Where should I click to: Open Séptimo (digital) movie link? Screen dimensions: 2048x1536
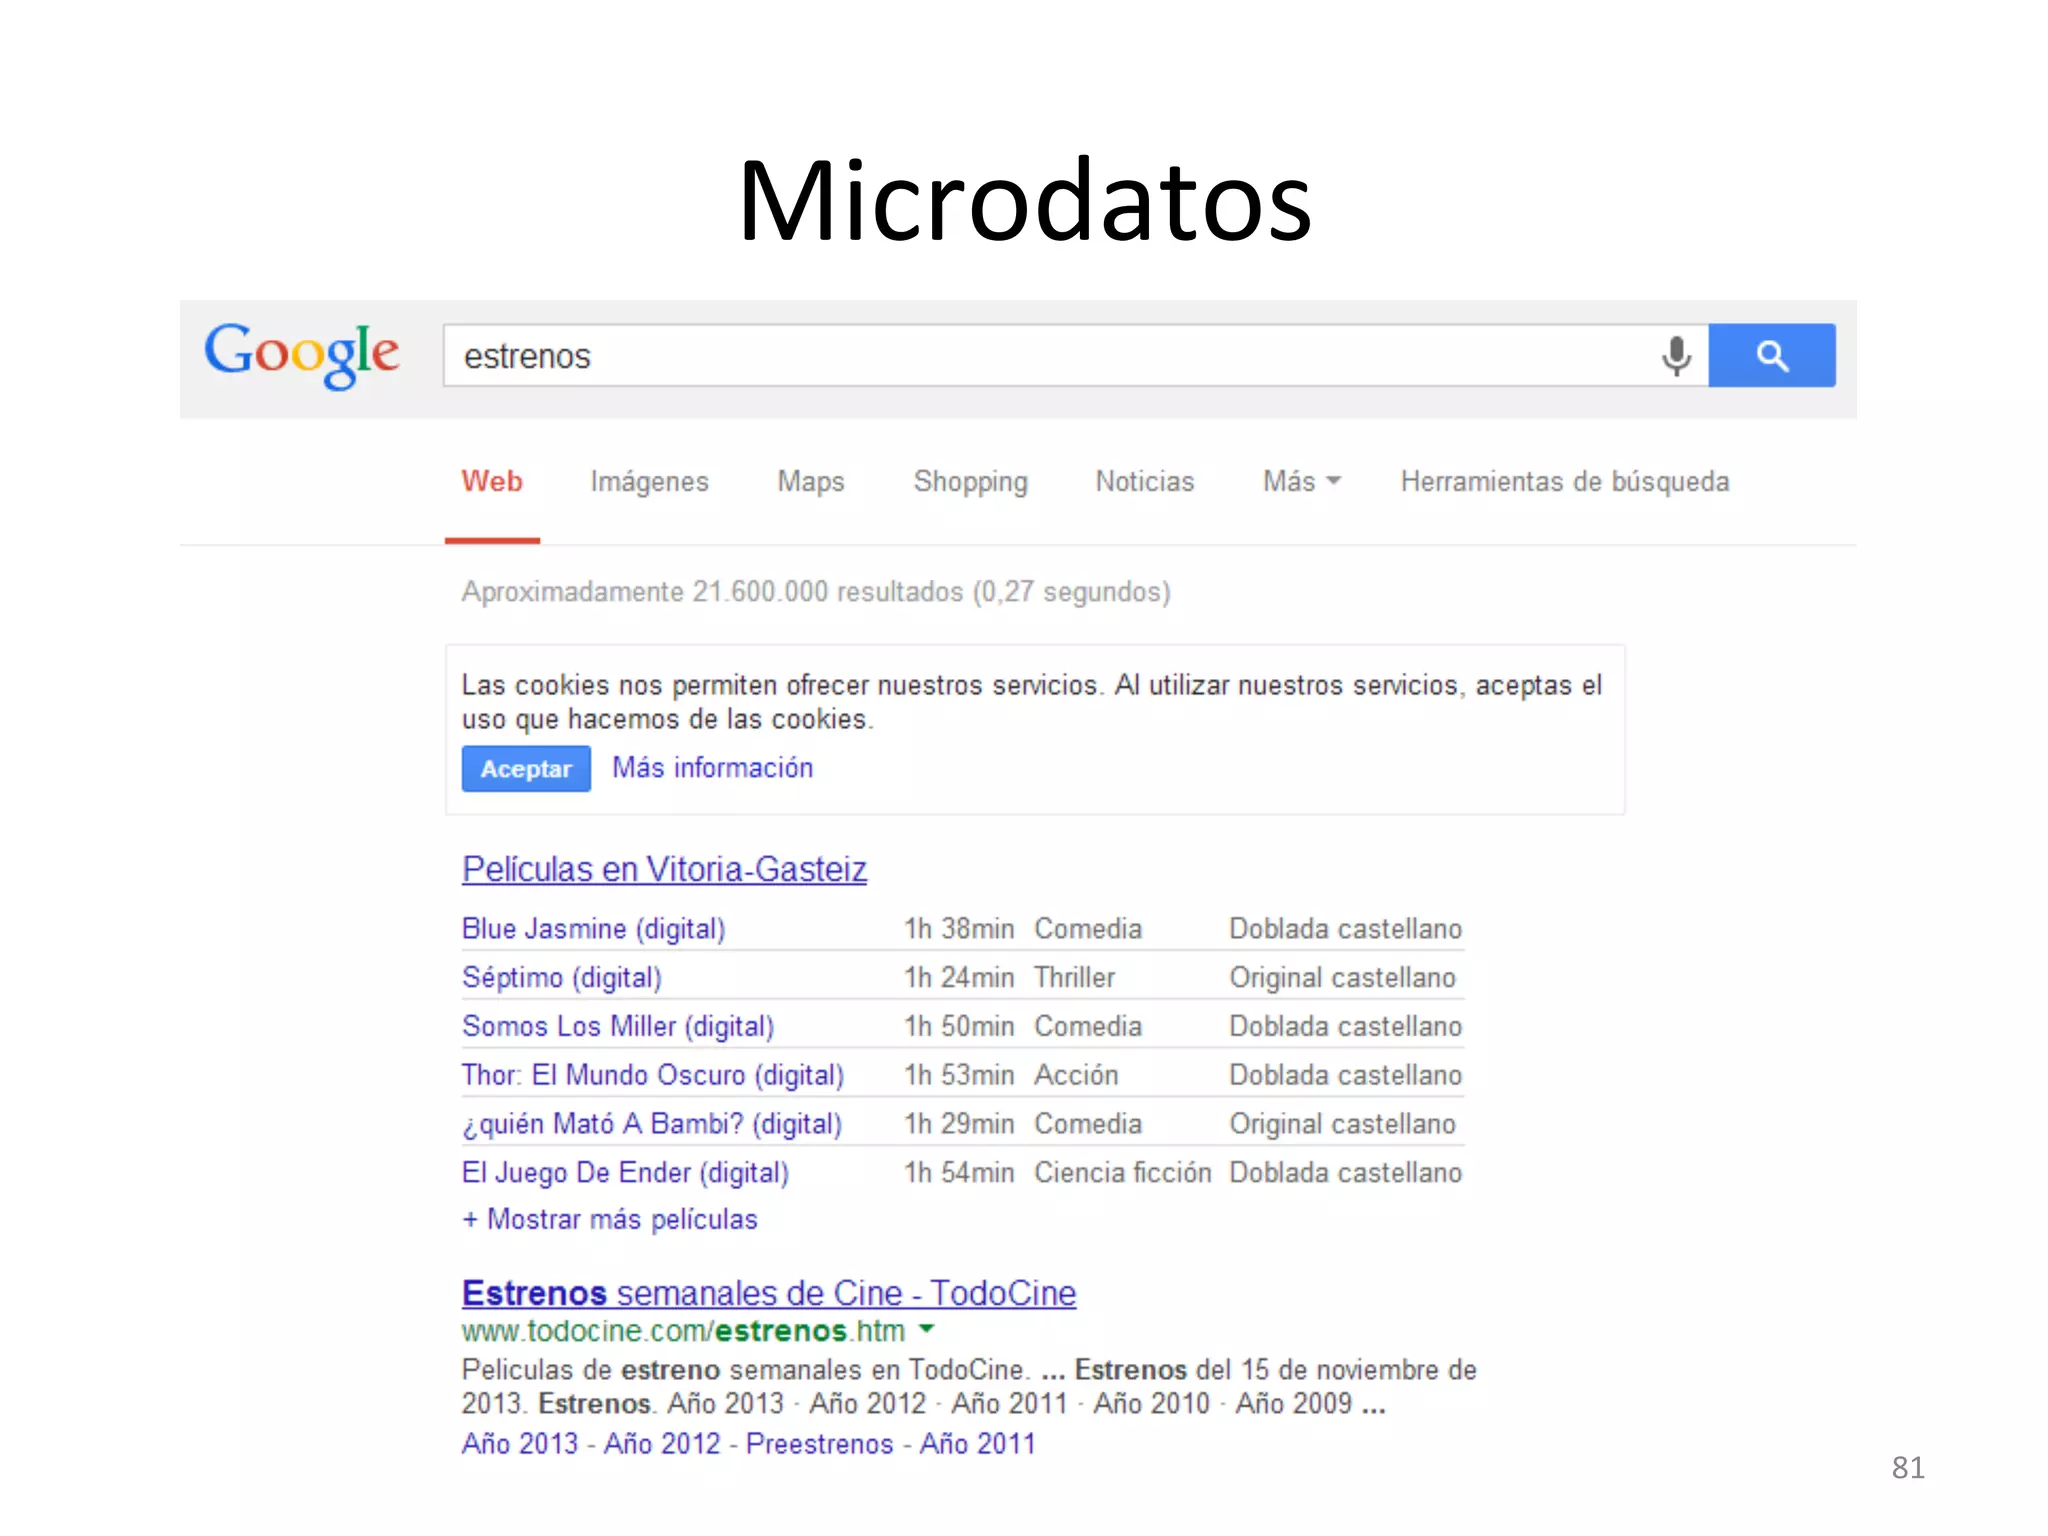(x=562, y=978)
